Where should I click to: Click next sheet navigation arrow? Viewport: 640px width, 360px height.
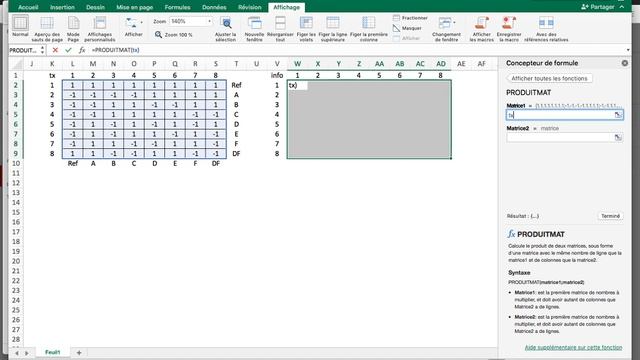(27, 353)
